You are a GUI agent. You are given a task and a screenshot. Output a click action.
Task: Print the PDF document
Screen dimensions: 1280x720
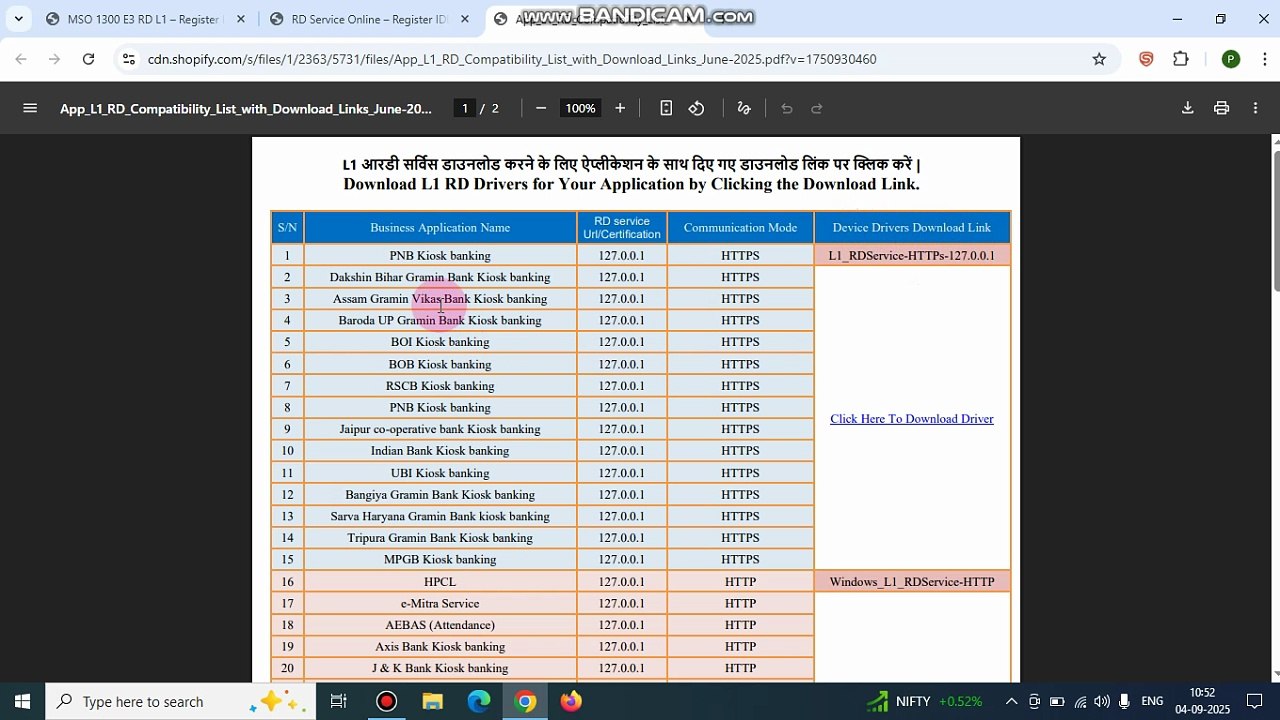pyautogui.click(x=1221, y=108)
